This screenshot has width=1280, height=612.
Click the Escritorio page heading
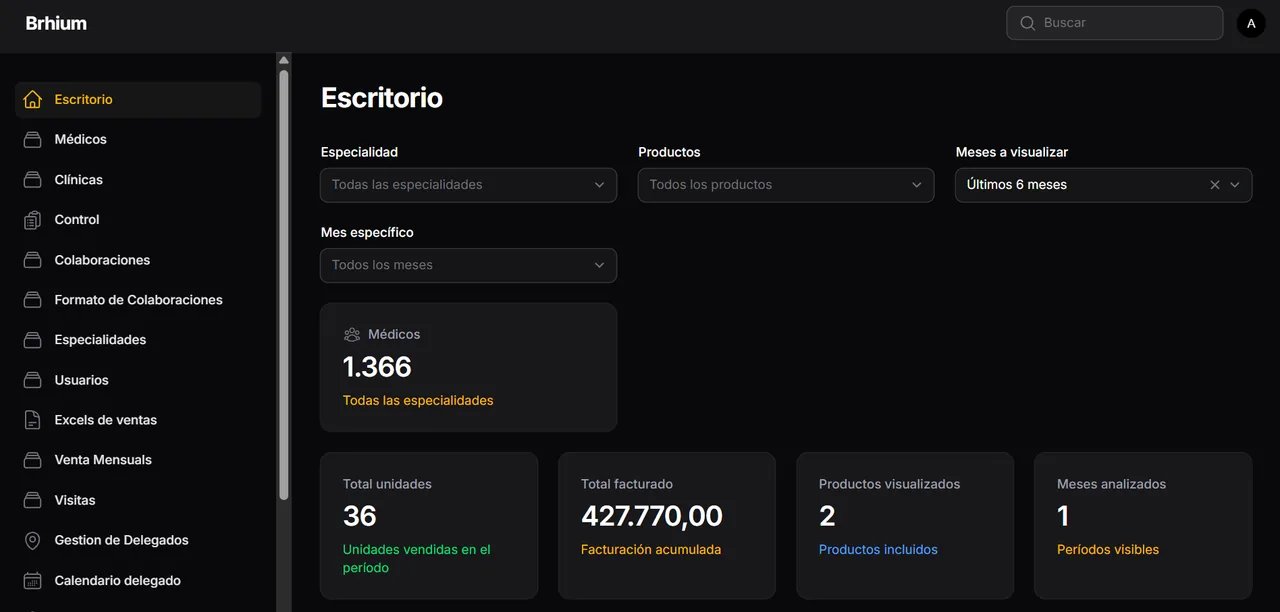382,98
